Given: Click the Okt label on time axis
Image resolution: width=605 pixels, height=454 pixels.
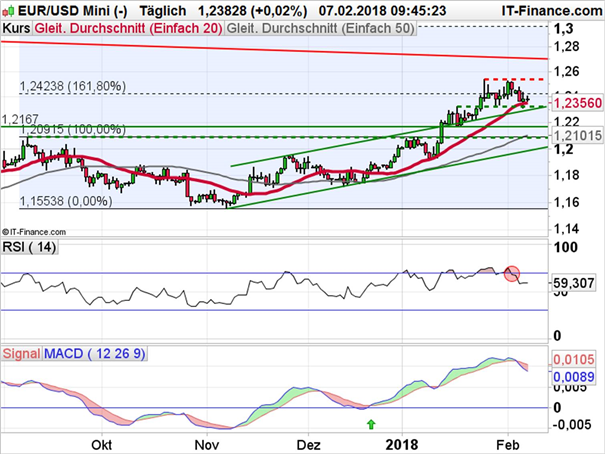Looking at the screenshot, I should pyautogui.click(x=102, y=445).
